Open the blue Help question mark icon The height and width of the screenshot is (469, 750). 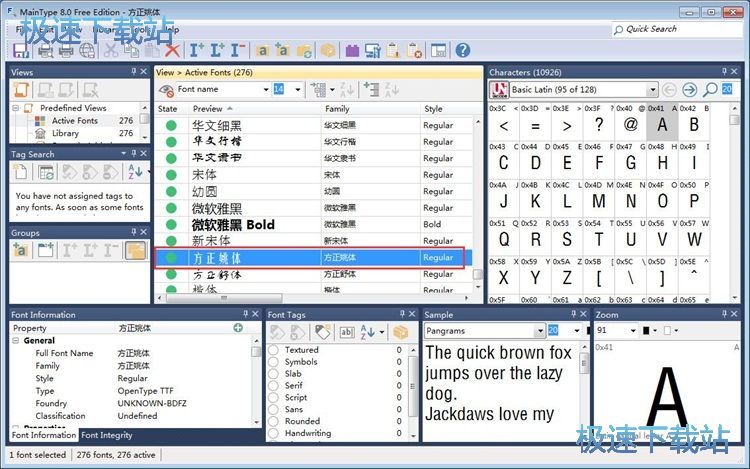tap(462, 50)
